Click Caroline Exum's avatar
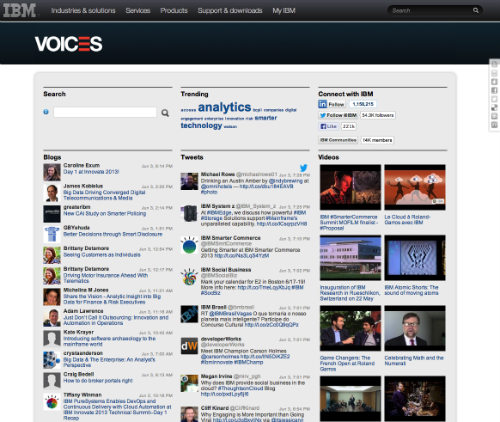The height and width of the screenshot is (422, 500). (x=52, y=172)
